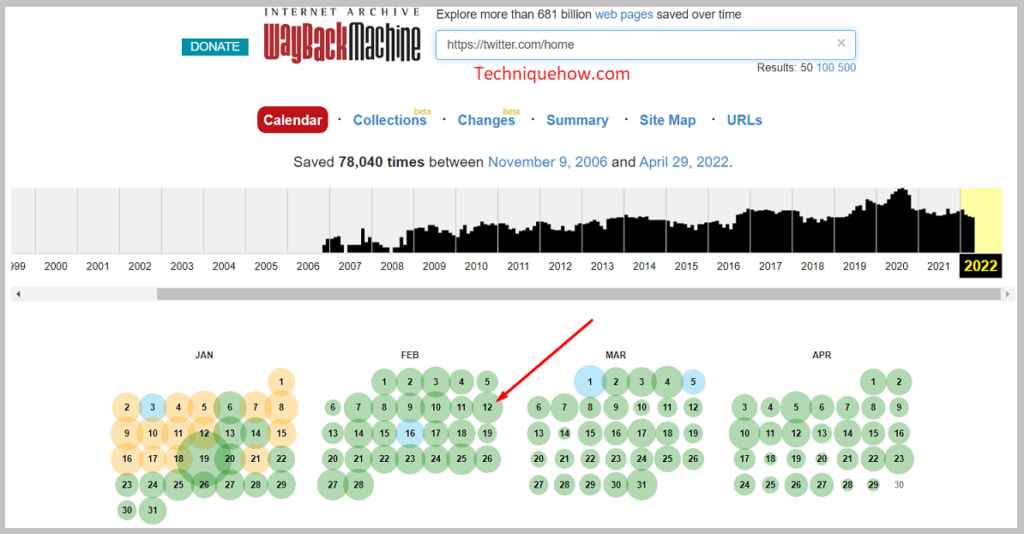
Task: Open the Changes tab
Action: click(x=487, y=120)
